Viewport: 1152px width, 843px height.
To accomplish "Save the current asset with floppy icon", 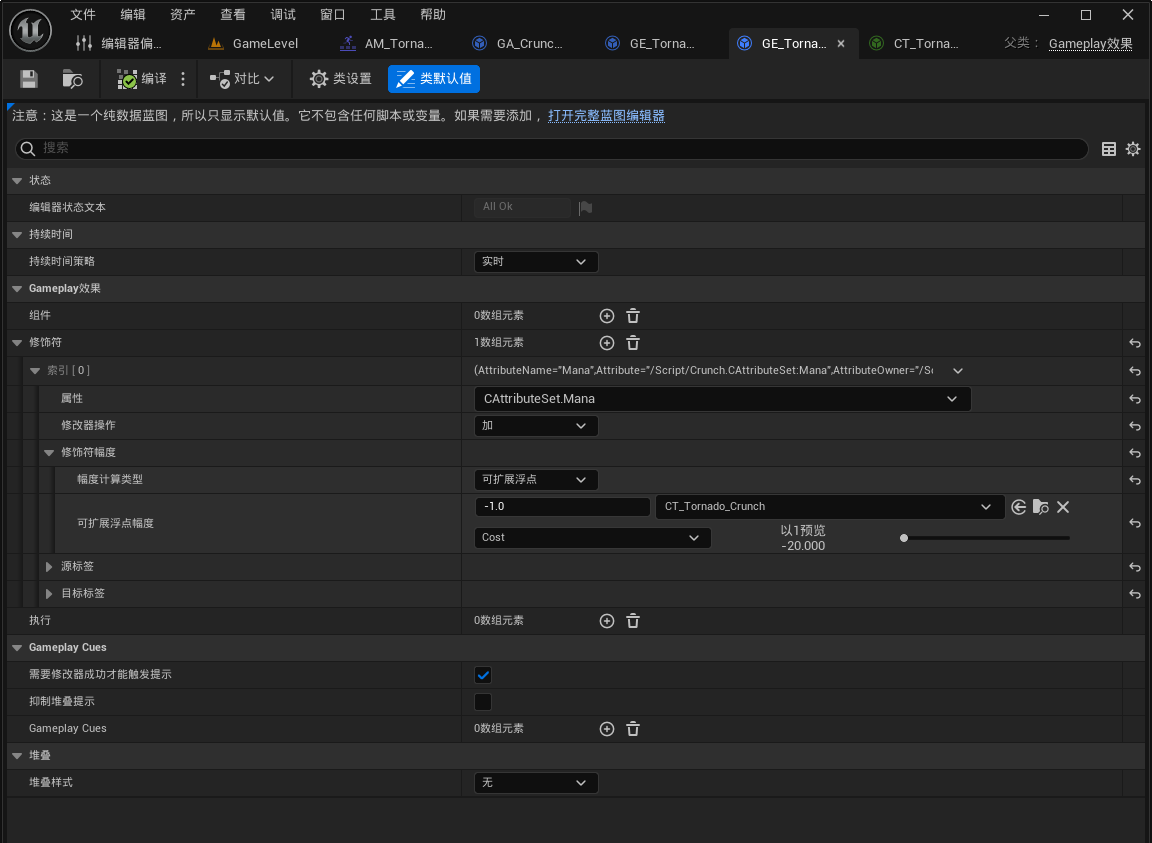I will click(x=29, y=79).
